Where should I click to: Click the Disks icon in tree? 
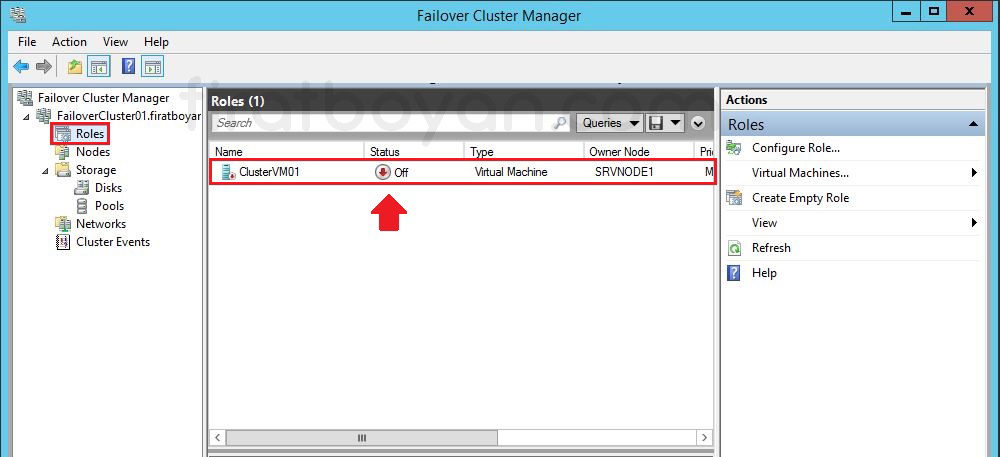pyautogui.click(x=82, y=187)
